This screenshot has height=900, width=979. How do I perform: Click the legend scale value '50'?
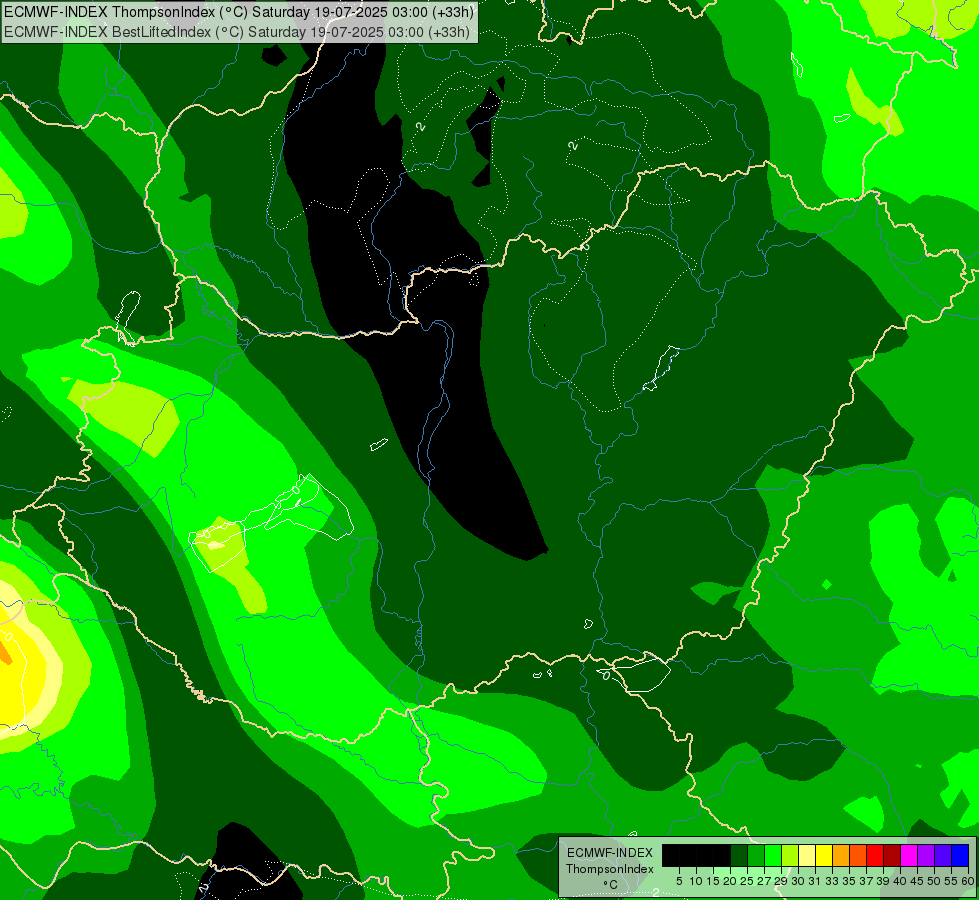[934, 881]
